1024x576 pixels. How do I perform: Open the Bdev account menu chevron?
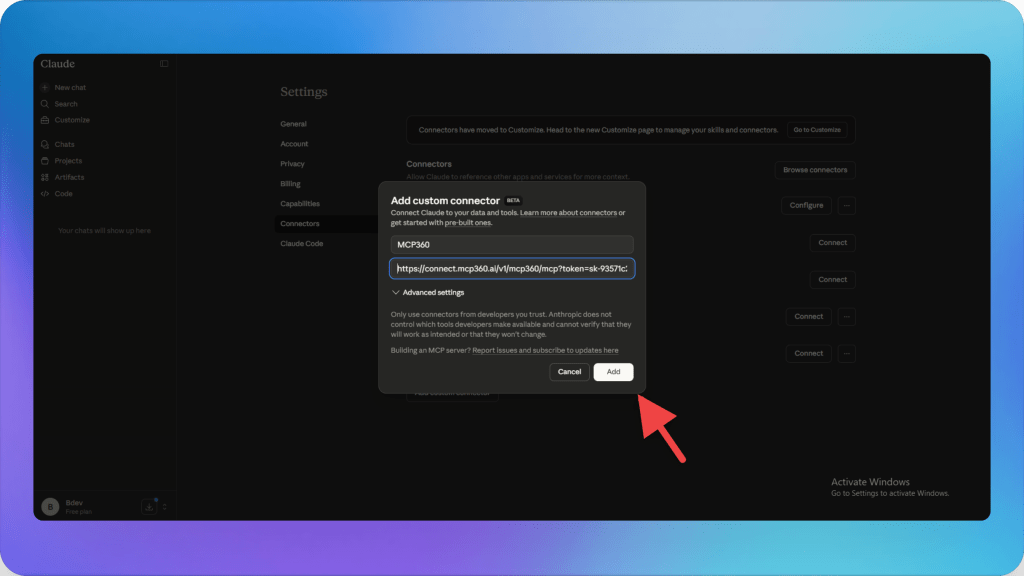pyautogui.click(x=165, y=507)
